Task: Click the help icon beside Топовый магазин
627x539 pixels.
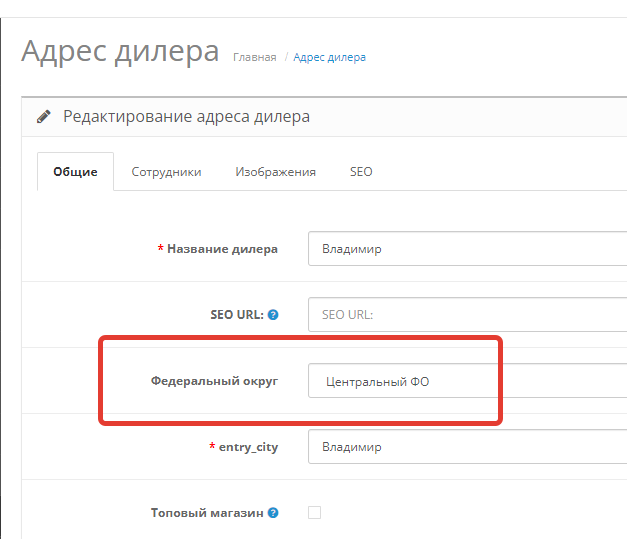Action: coord(273,513)
